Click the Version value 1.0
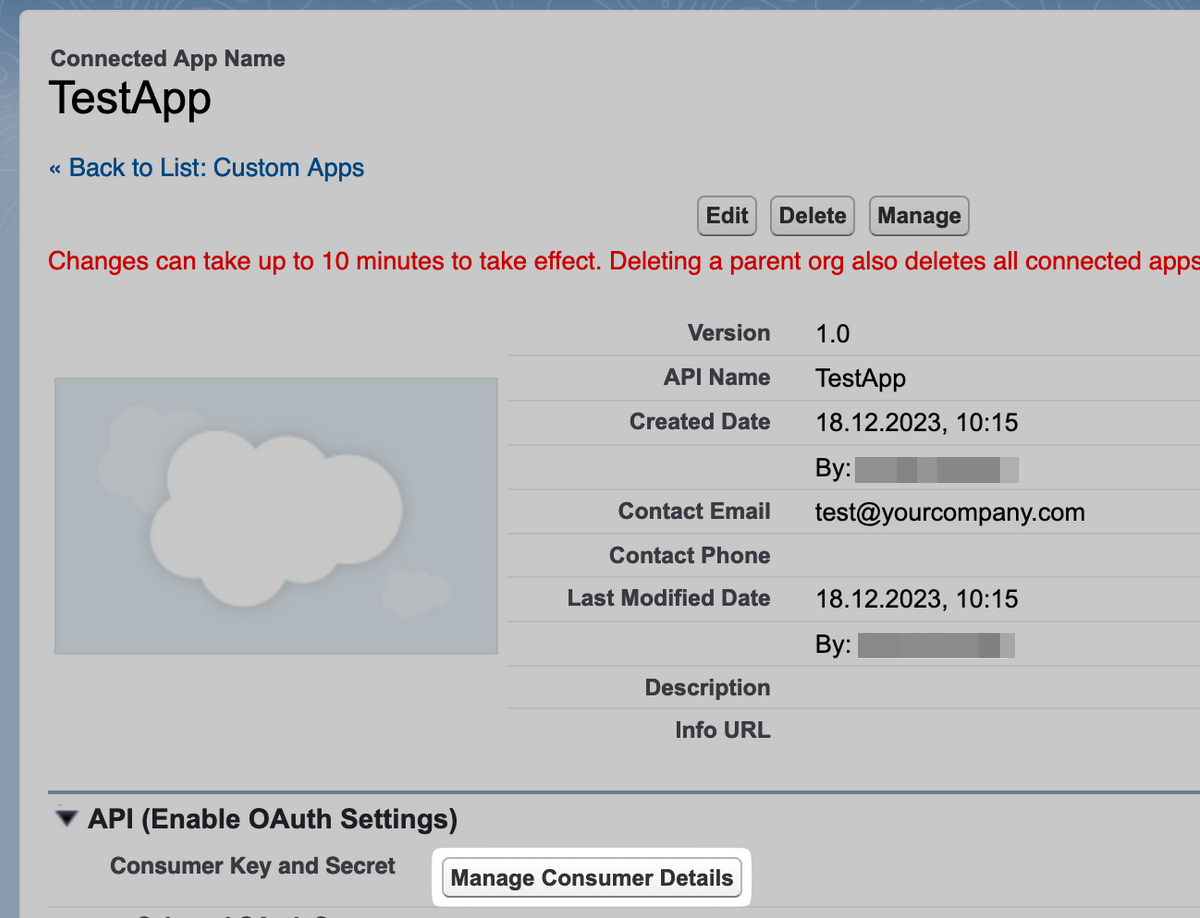Screen dimensions: 1200x918 point(833,334)
